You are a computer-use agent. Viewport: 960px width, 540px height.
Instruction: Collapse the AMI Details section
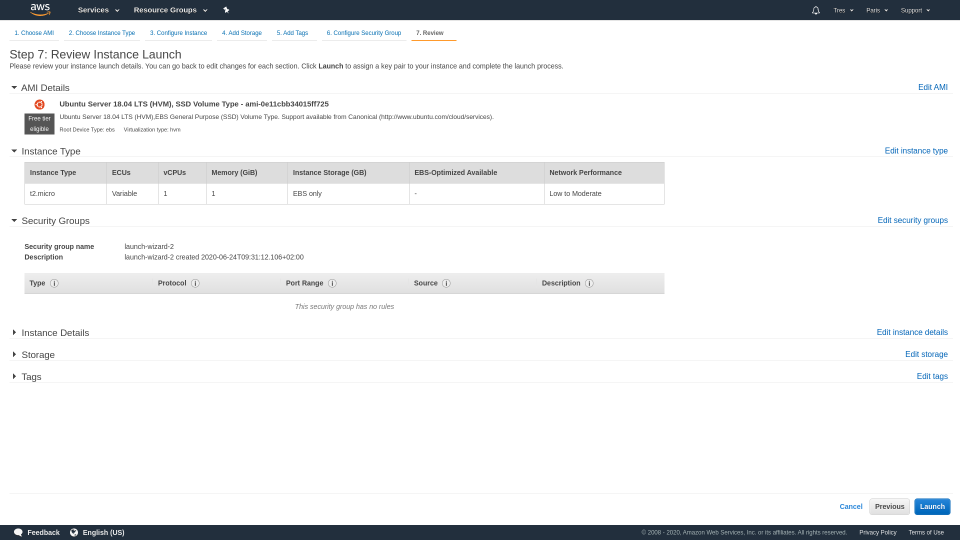pyautogui.click(x=14, y=88)
